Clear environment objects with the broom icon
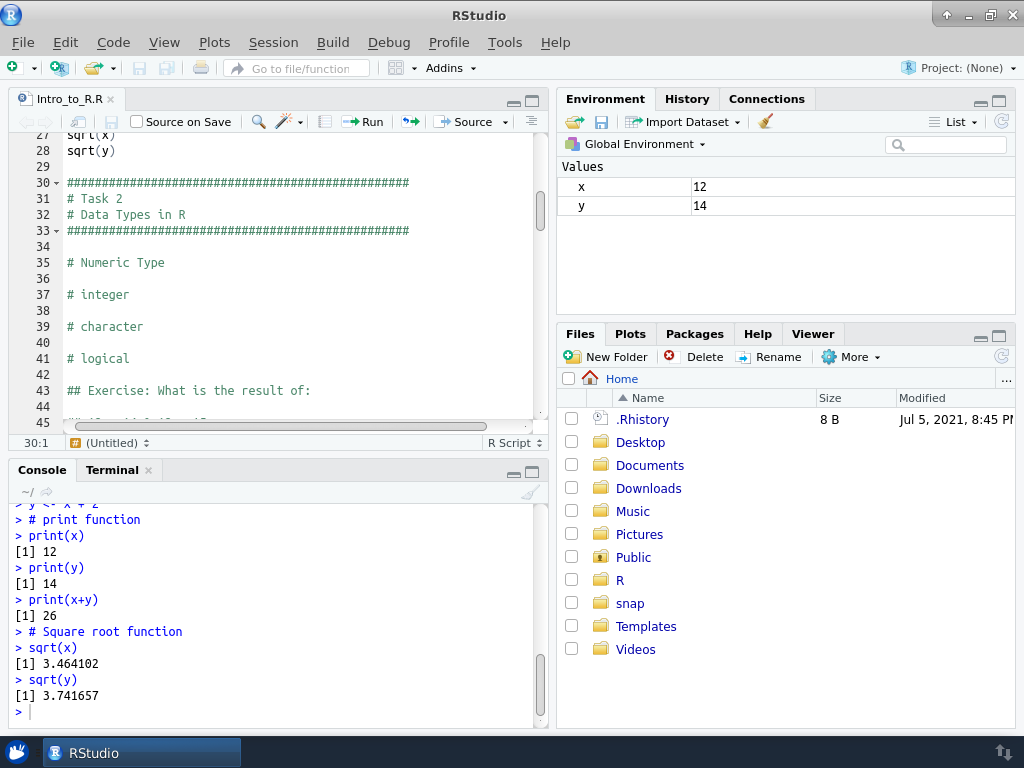The width and height of the screenshot is (1024, 768). coord(766,122)
